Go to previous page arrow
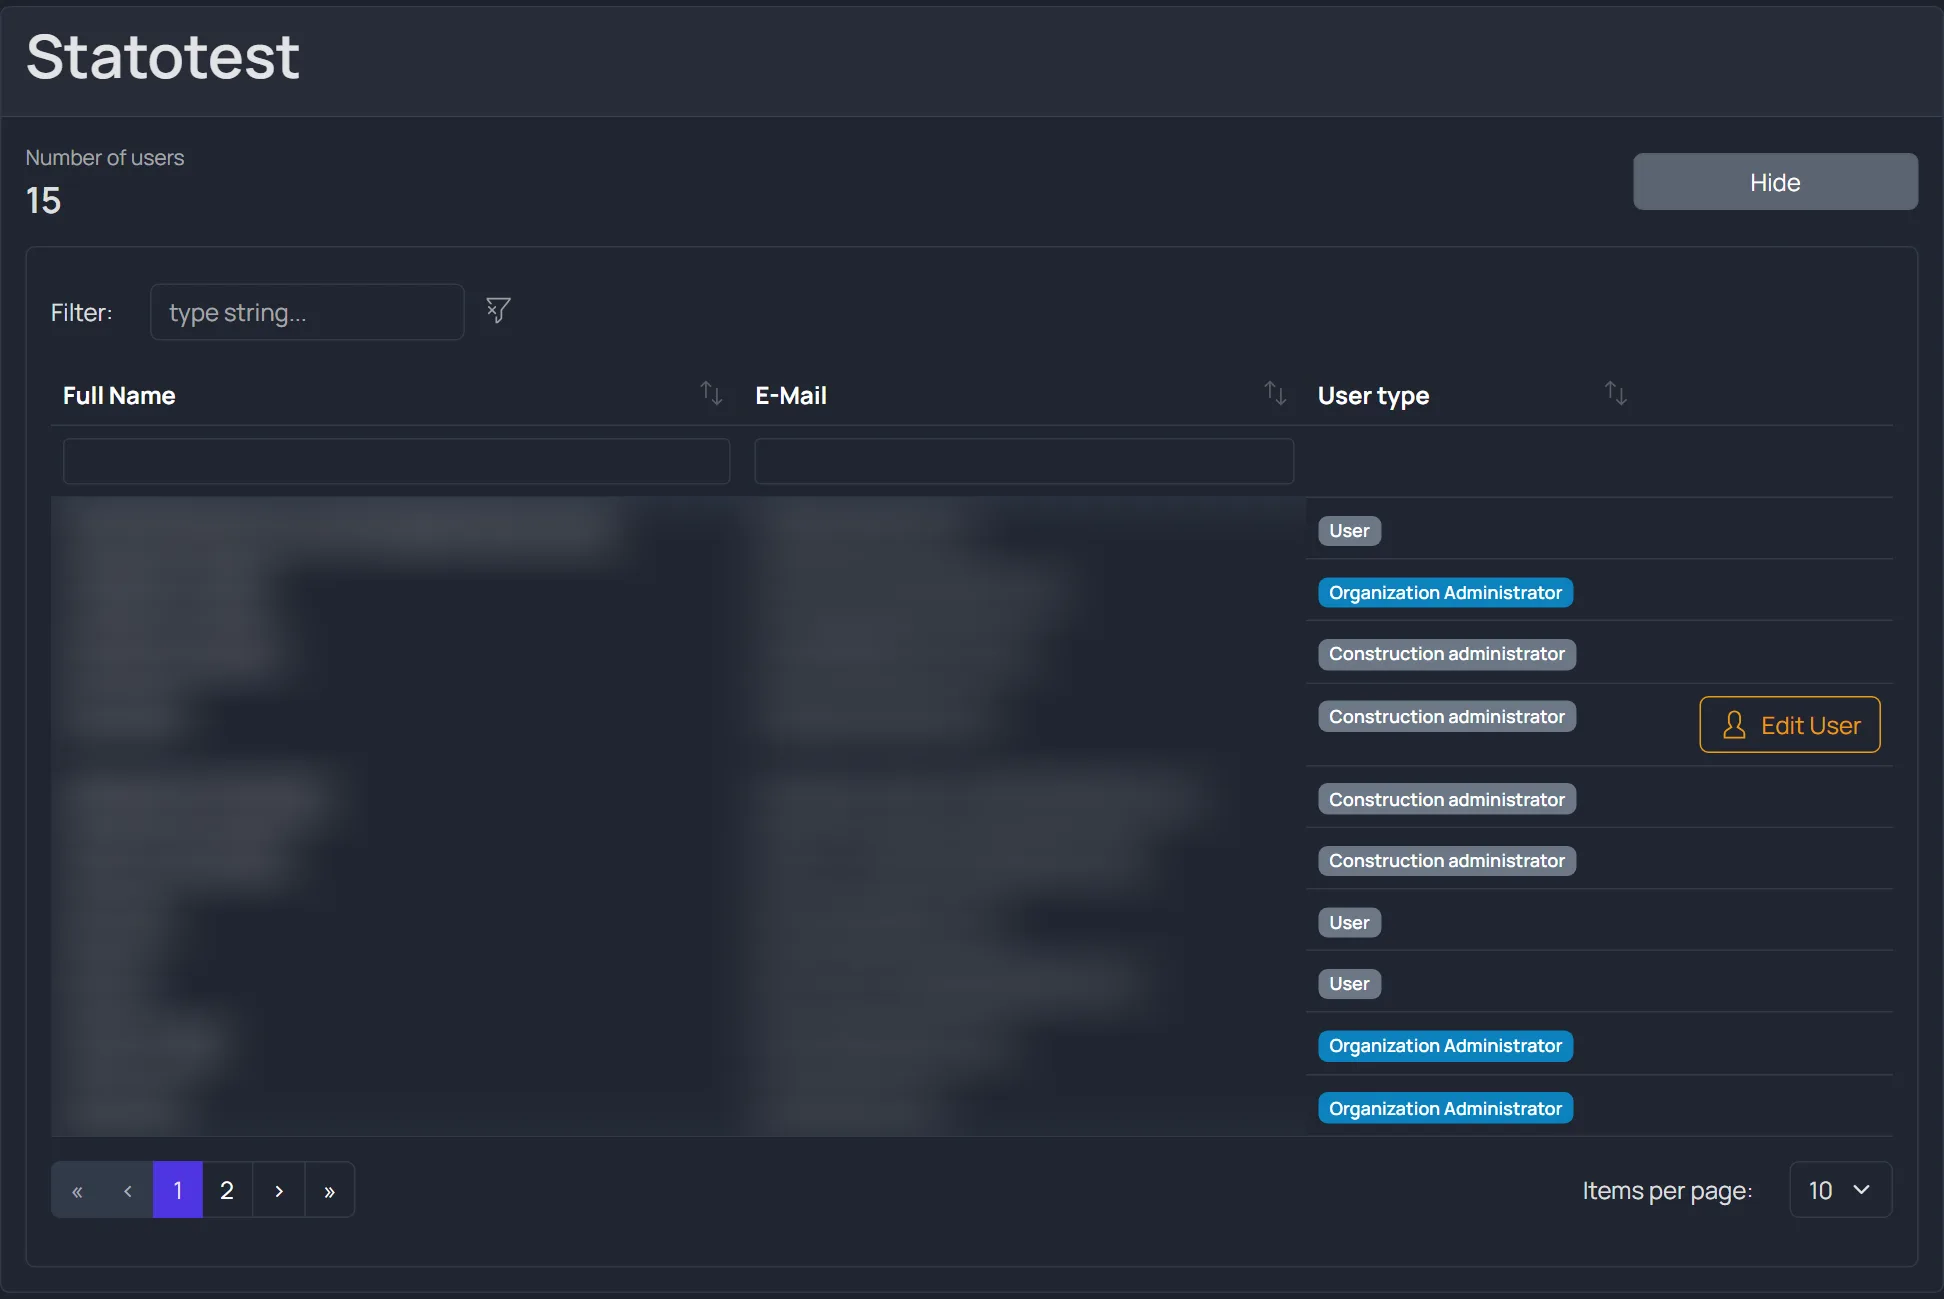This screenshot has width=1944, height=1299. (128, 1190)
